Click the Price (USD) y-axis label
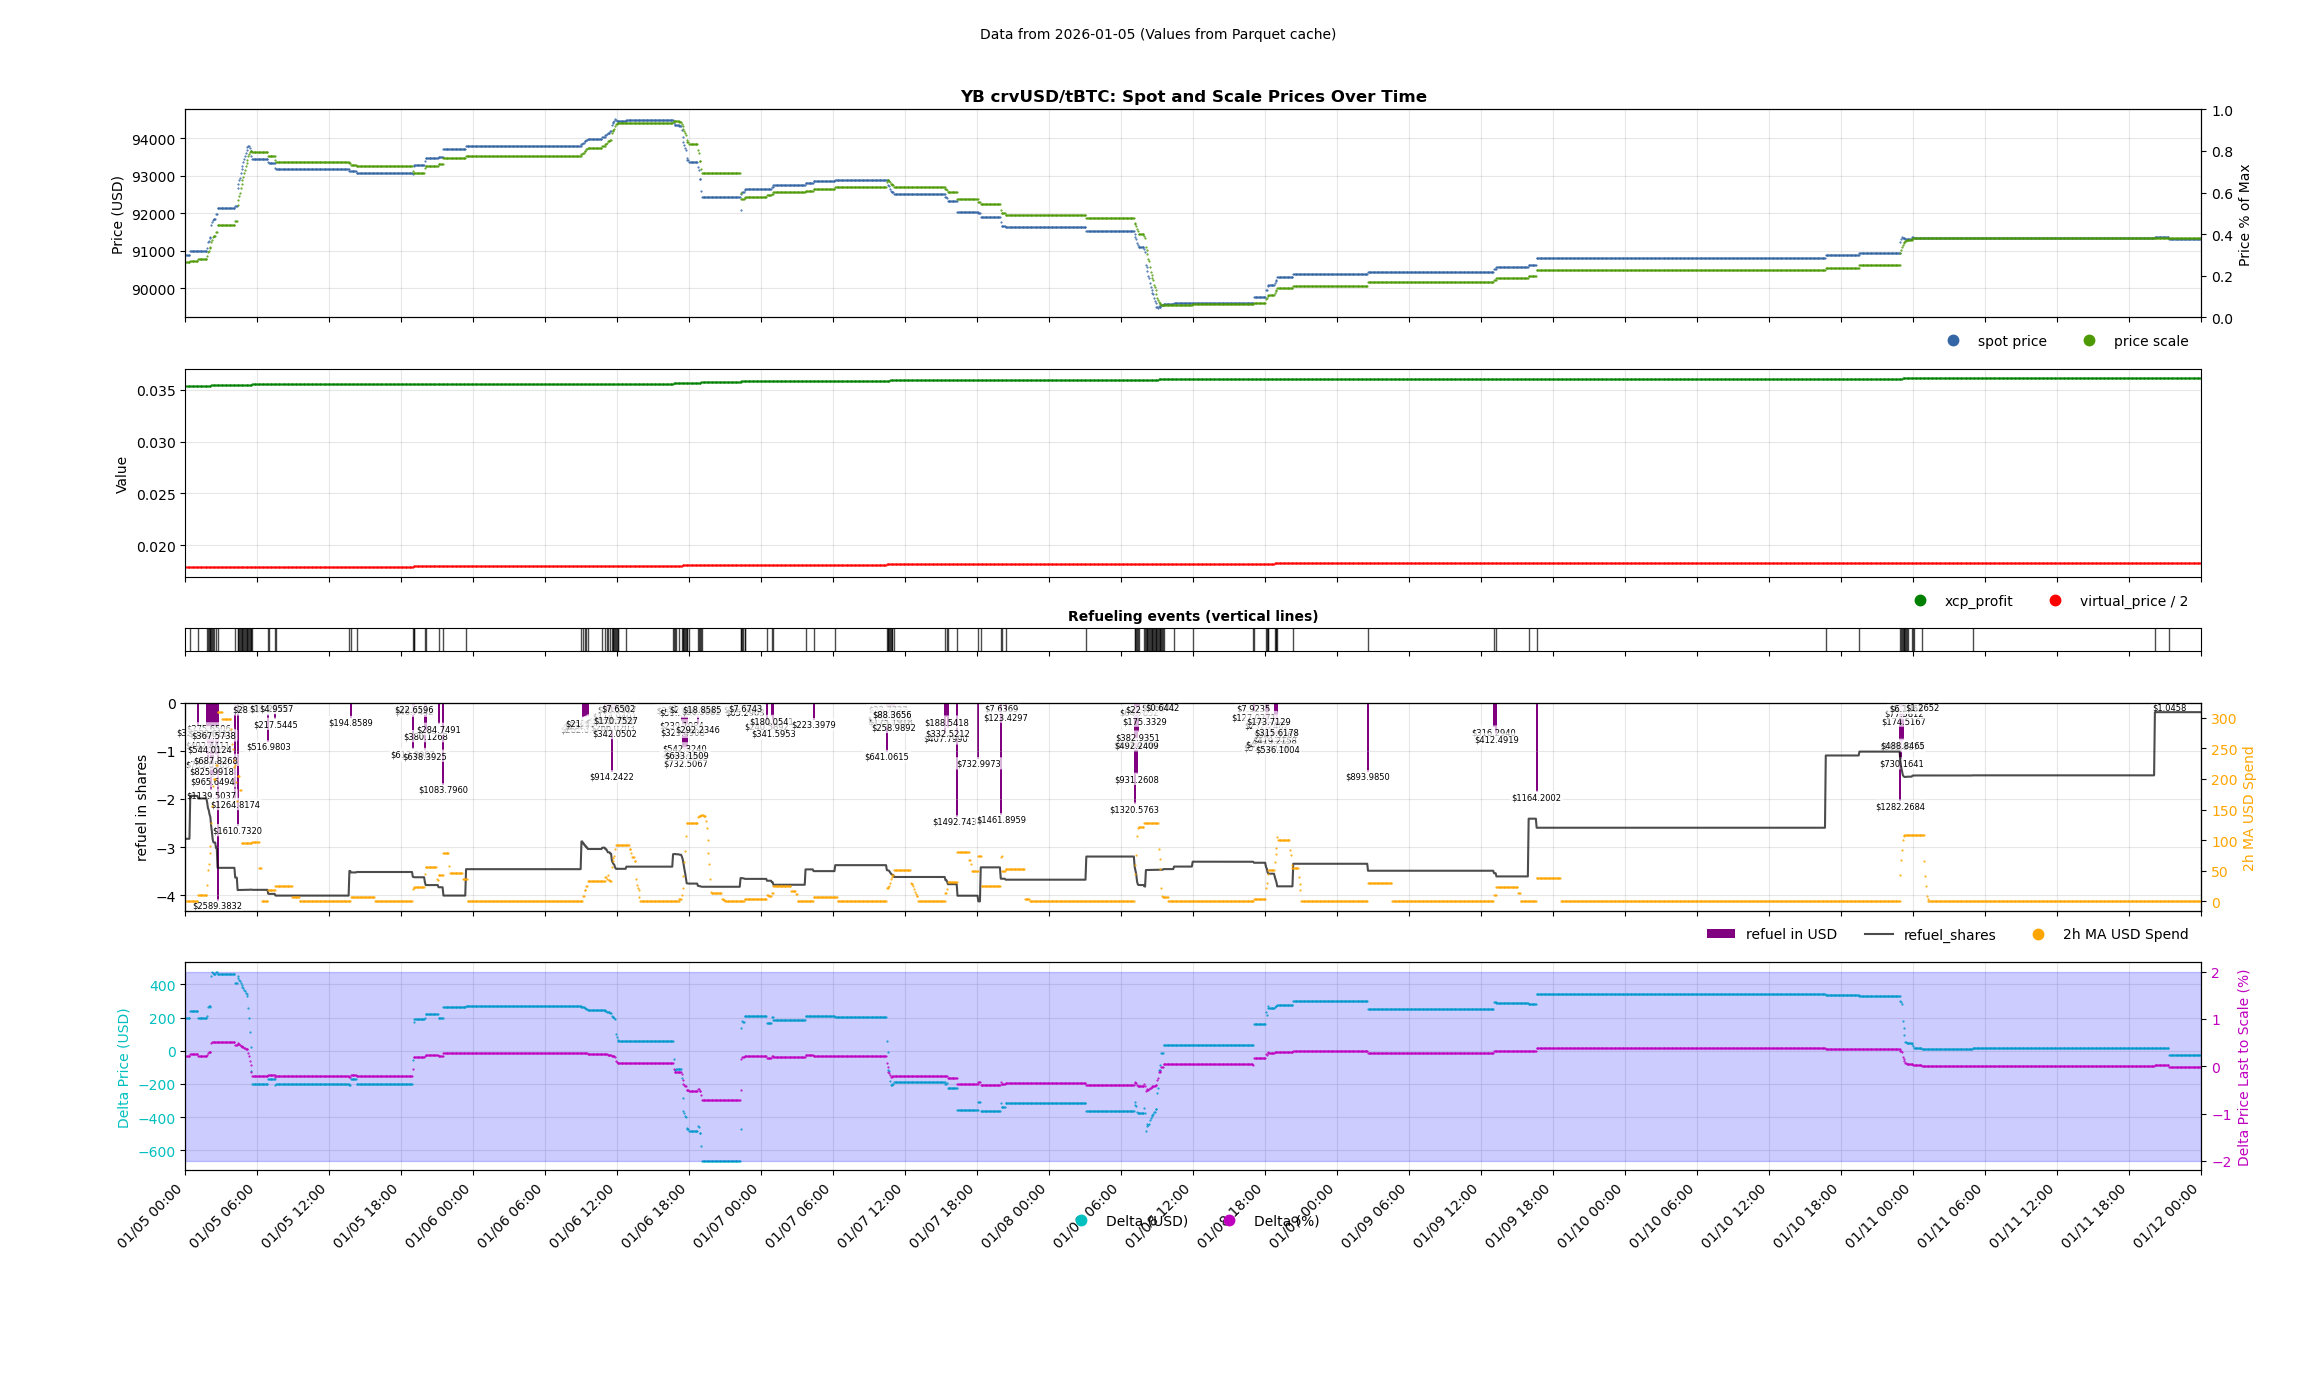2317x1377 pixels. [118, 215]
